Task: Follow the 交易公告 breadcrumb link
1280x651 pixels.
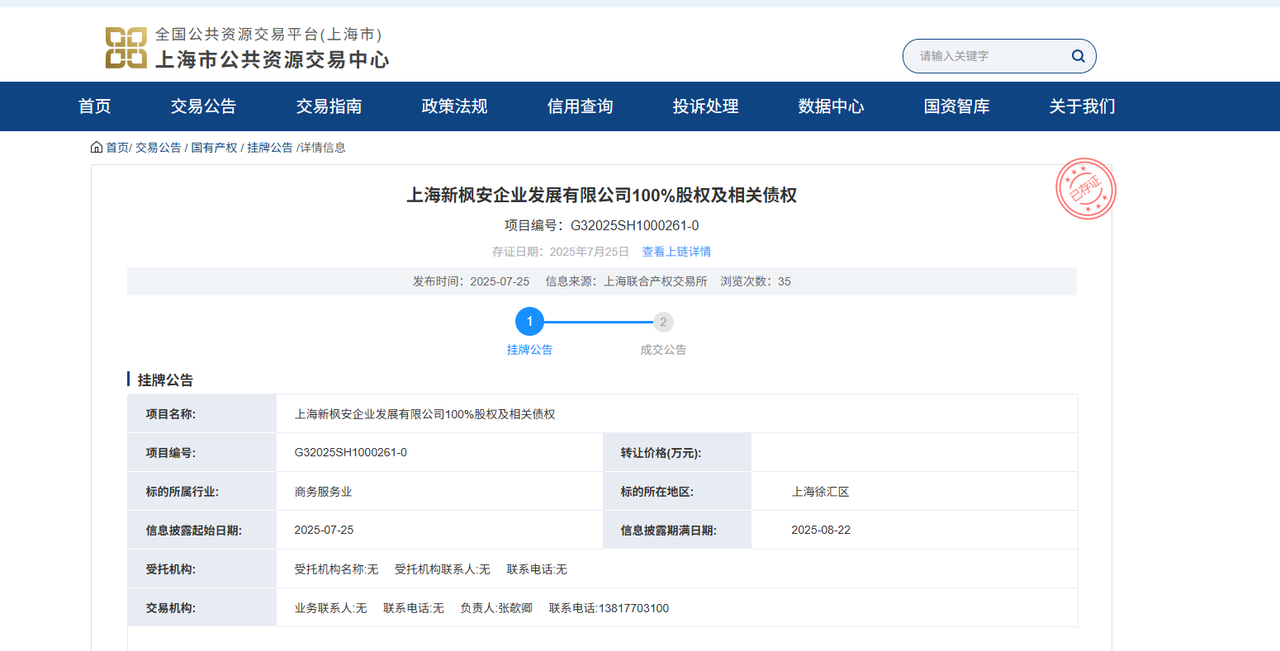Action: pyautogui.click(x=158, y=147)
